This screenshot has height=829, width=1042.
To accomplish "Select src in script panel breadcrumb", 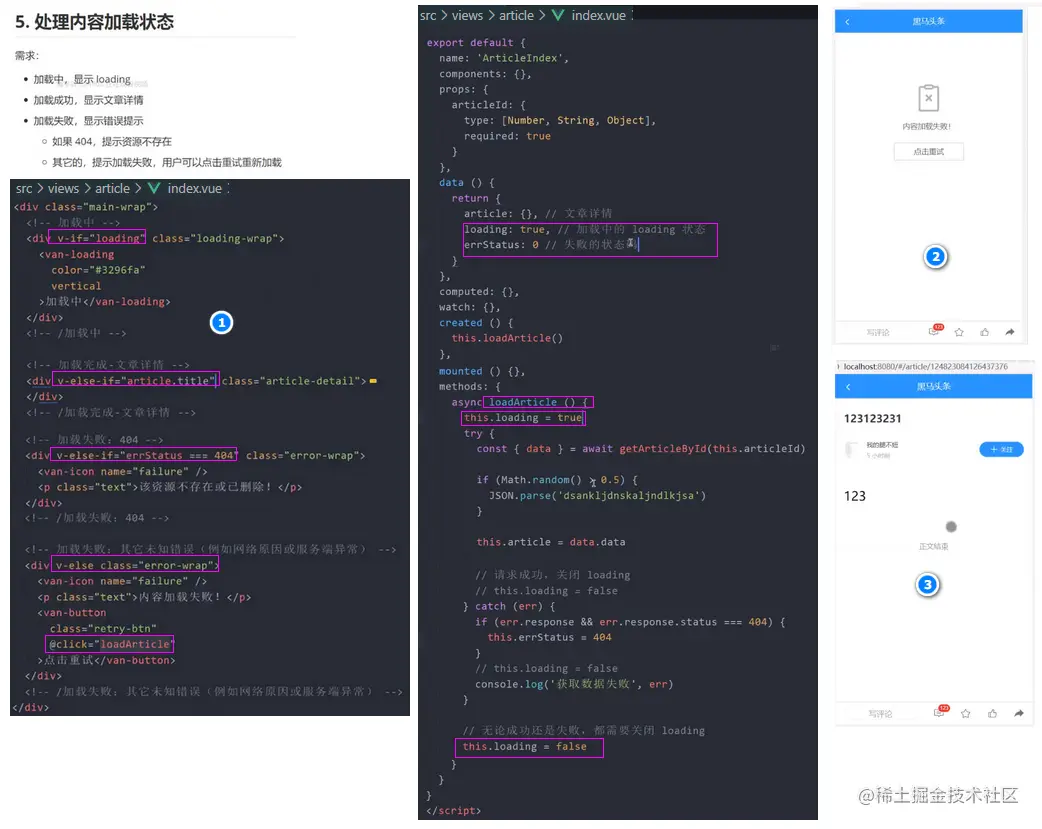I will click(428, 15).
